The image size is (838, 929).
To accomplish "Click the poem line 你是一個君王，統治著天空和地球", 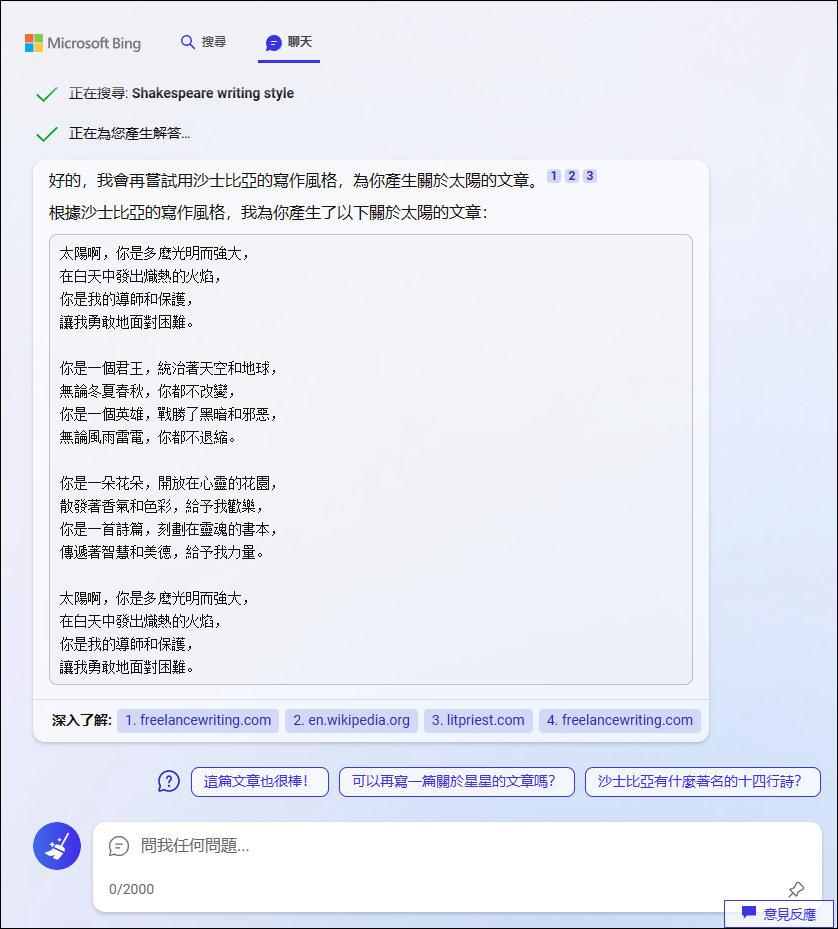I will click(x=168, y=369).
